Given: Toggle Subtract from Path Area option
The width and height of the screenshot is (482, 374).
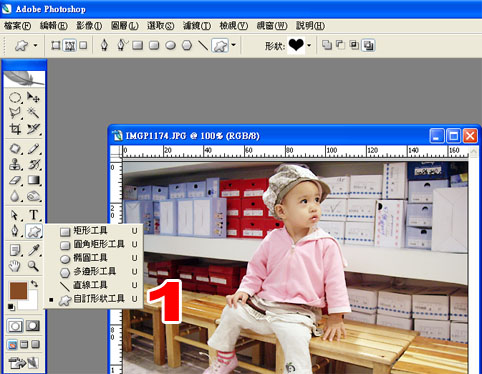Looking at the screenshot, I should point(340,45).
